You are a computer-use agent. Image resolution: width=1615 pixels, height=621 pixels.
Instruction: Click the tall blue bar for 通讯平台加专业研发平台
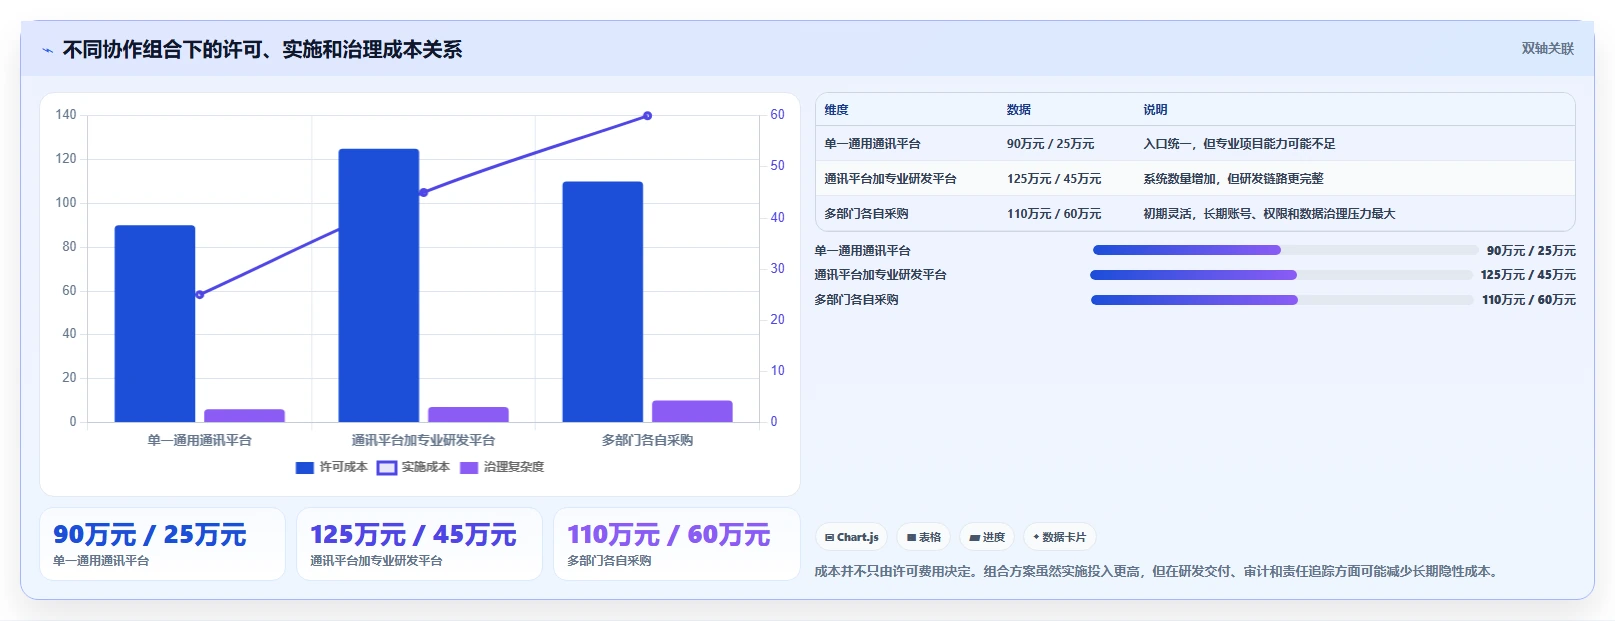[379, 285]
